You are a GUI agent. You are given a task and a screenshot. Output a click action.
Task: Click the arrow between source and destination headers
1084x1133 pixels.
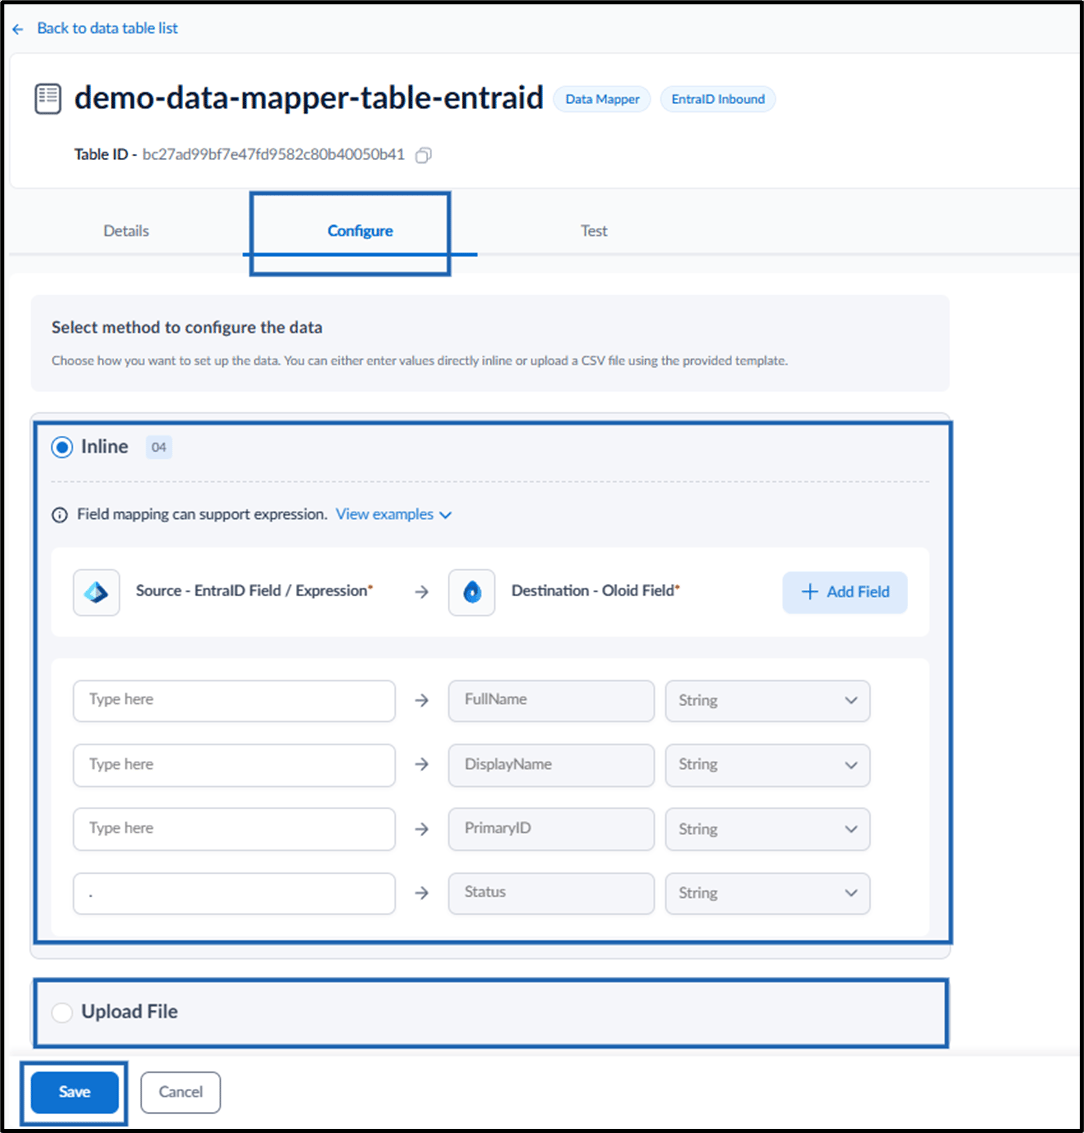tap(422, 592)
